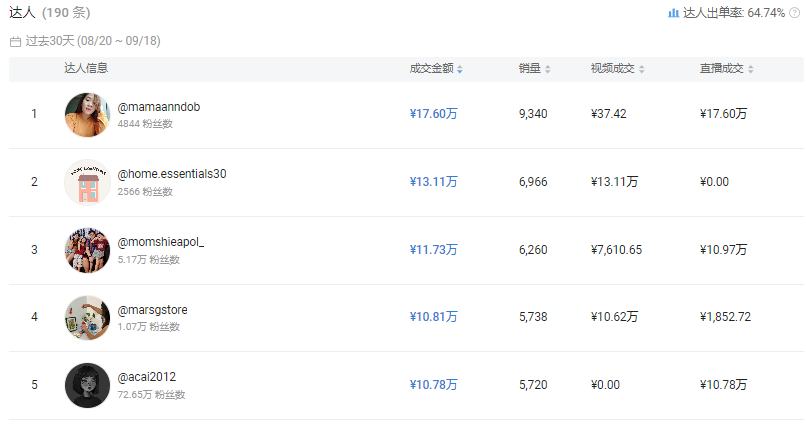Click the @momshieapol_ avatar

(87, 250)
